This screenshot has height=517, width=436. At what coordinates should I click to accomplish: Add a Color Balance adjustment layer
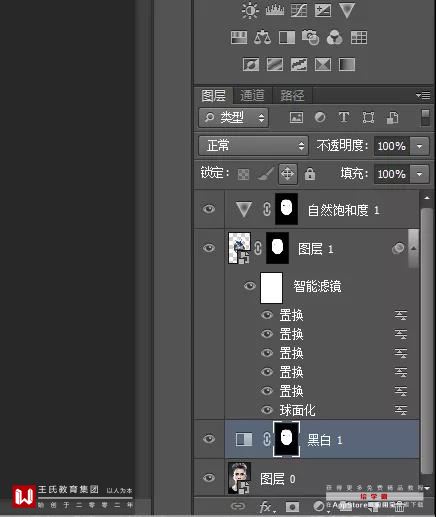[x=263, y=37]
